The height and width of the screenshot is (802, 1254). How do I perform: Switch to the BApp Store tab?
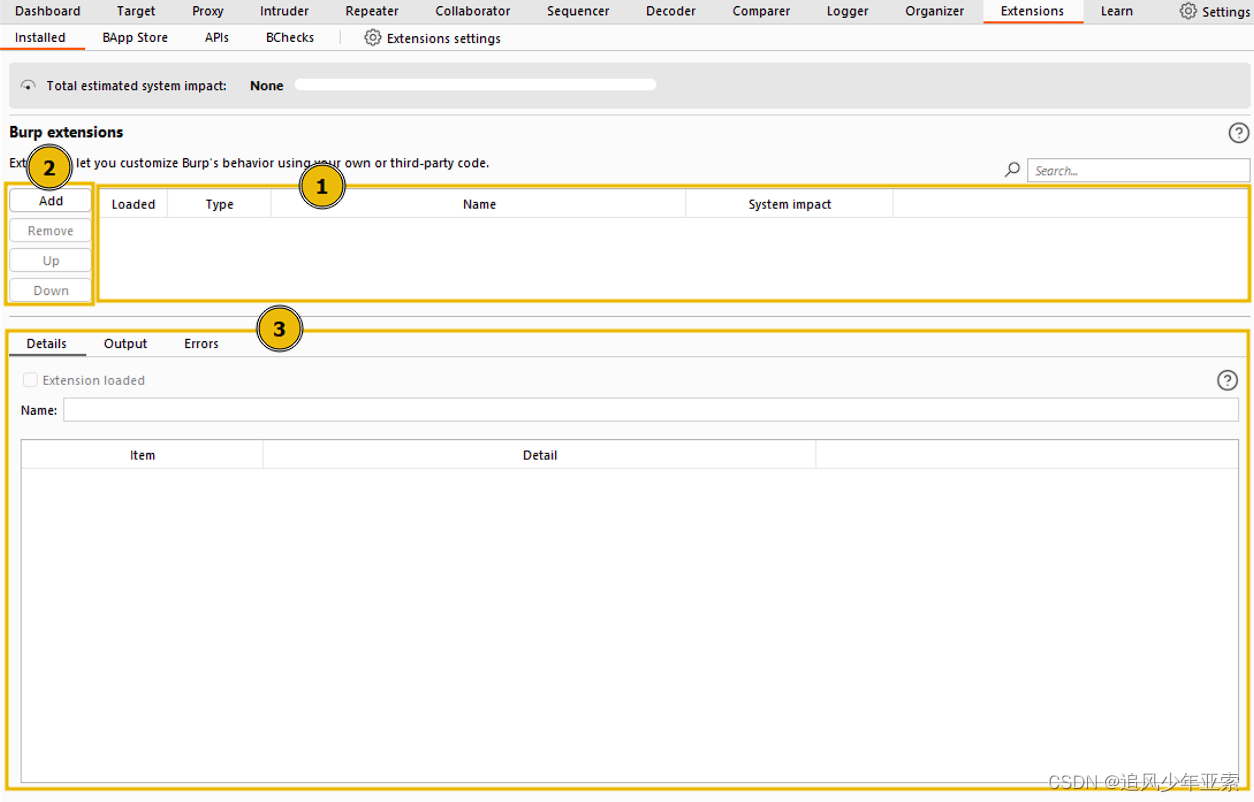tap(134, 37)
